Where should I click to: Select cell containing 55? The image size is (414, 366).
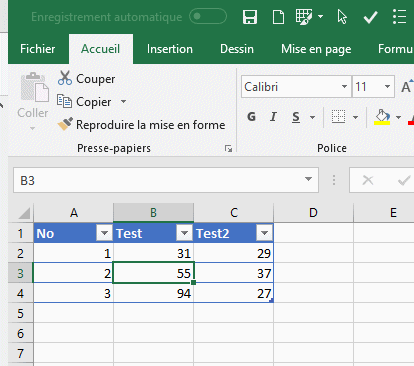153,273
